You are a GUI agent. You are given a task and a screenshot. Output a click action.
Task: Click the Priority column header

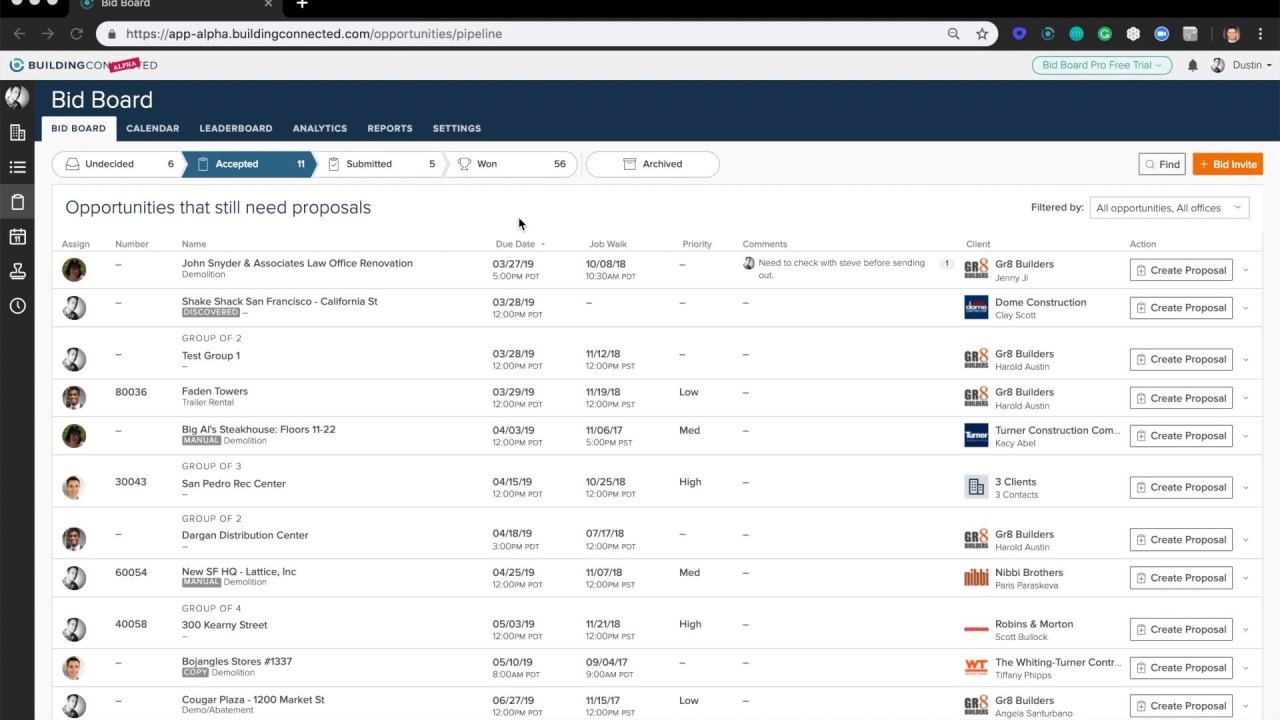point(697,244)
